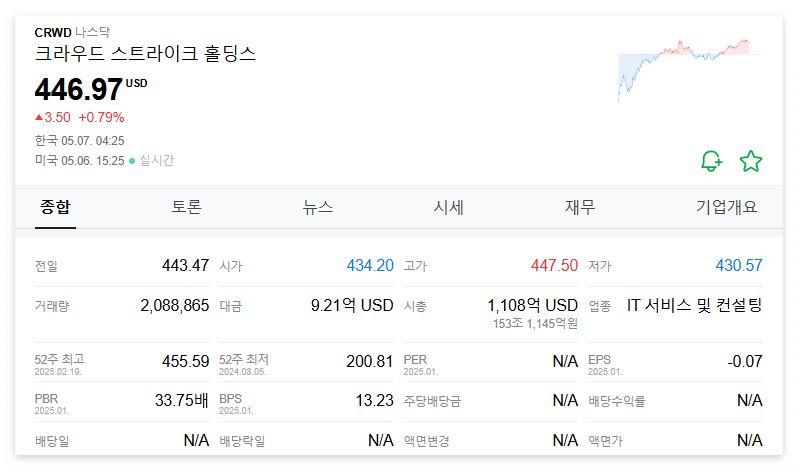Open the 재무 tab
Screen dimensions: 798x470
(x=580, y=207)
